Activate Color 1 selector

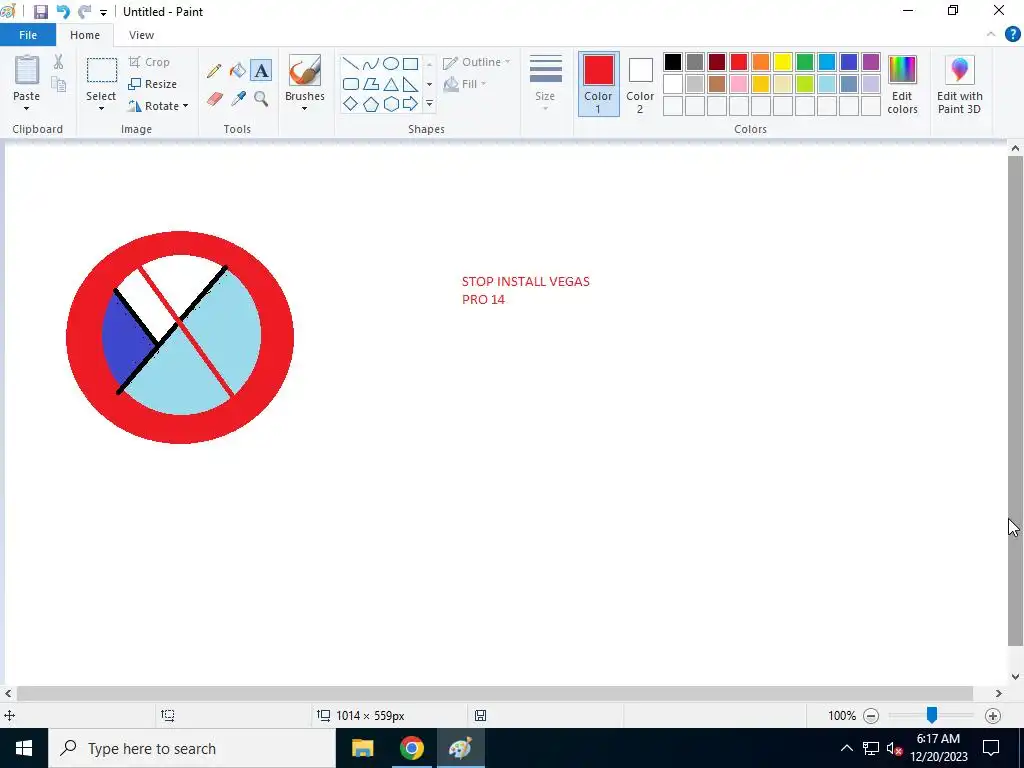point(598,84)
